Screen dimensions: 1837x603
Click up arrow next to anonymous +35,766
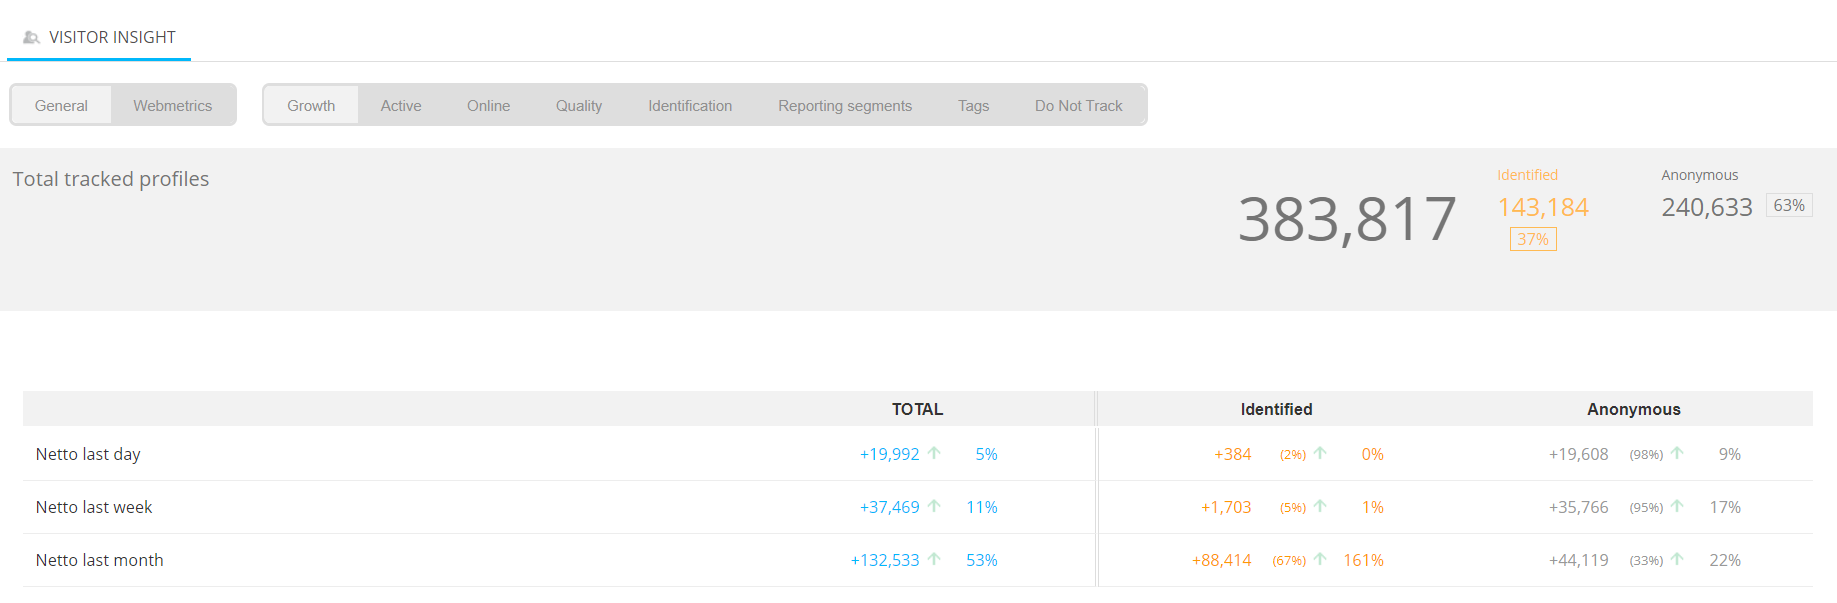coord(1677,506)
